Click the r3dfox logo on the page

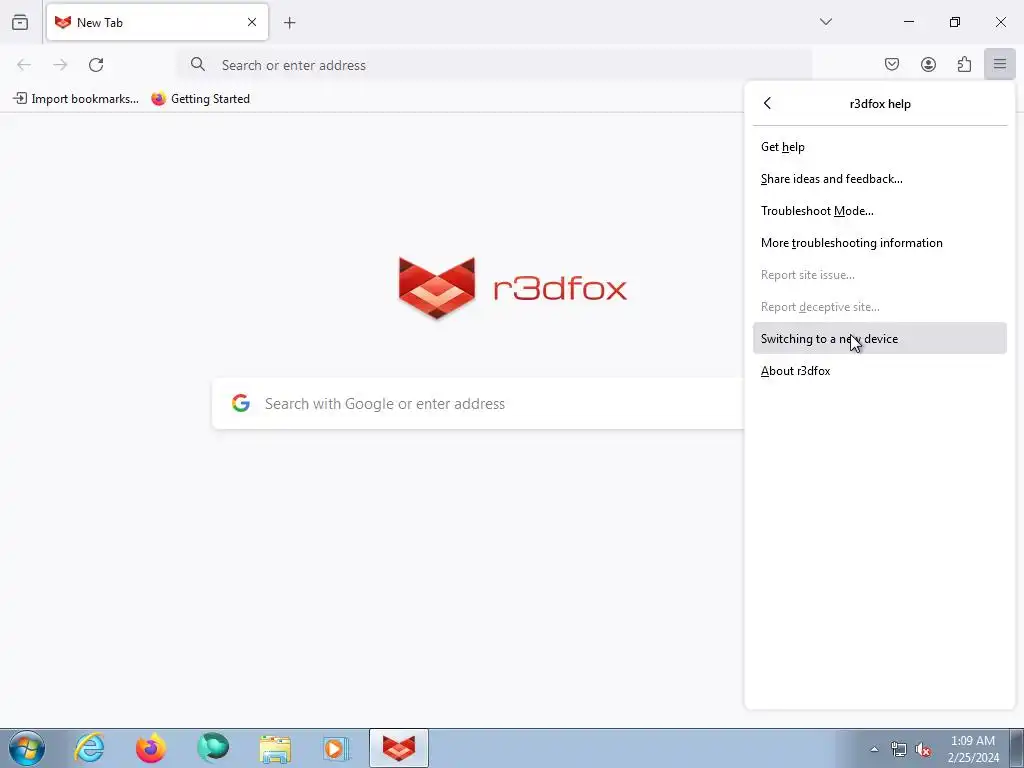pyautogui.click(x=513, y=288)
